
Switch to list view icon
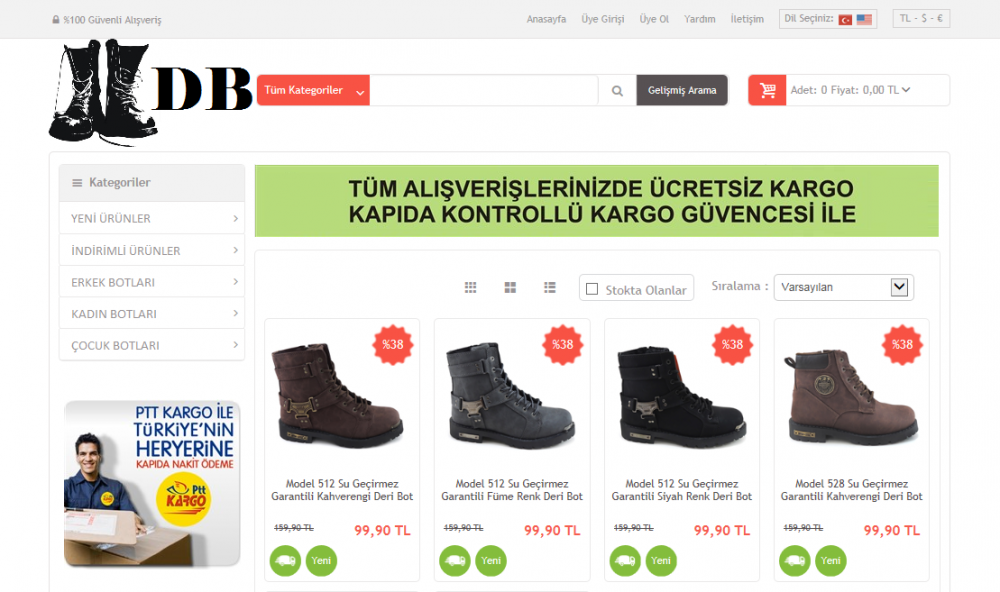550,288
